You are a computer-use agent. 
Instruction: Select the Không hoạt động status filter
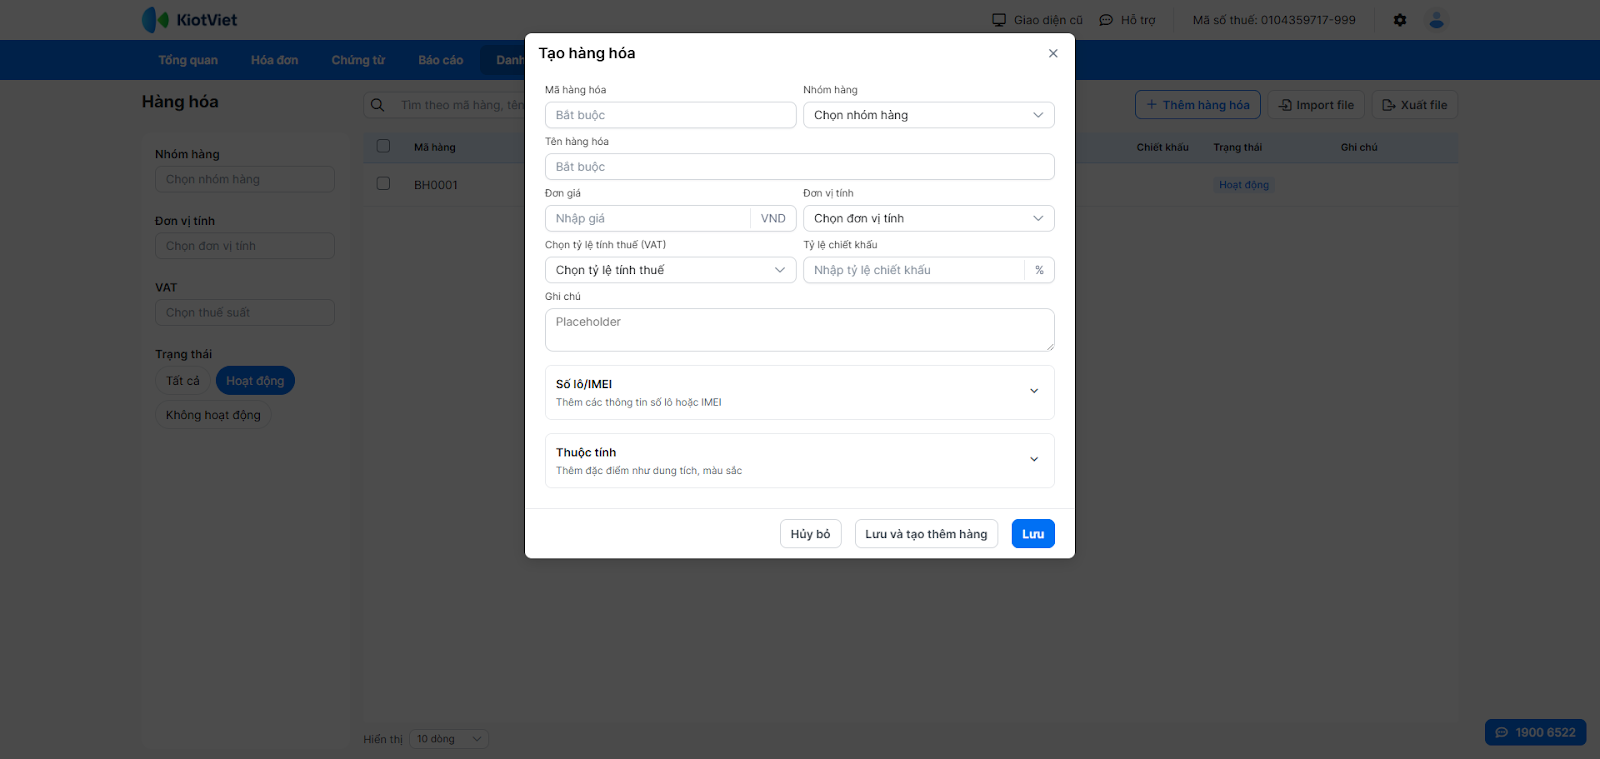[213, 415]
